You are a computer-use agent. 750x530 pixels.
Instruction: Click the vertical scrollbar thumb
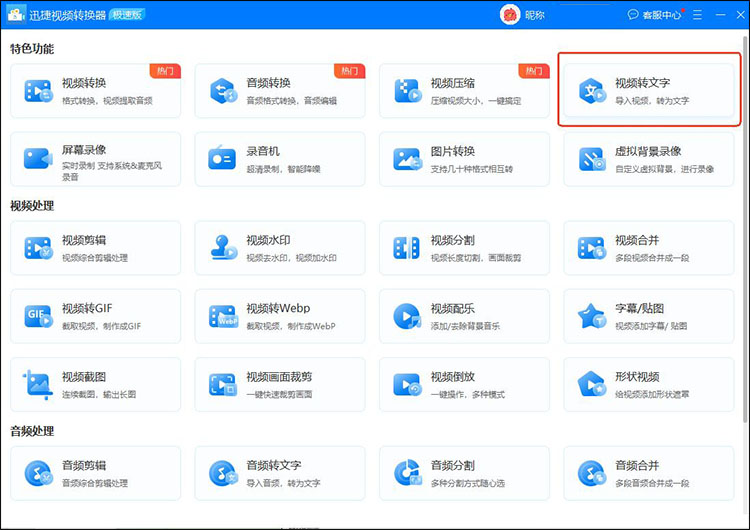pyautogui.click(x=746, y=230)
